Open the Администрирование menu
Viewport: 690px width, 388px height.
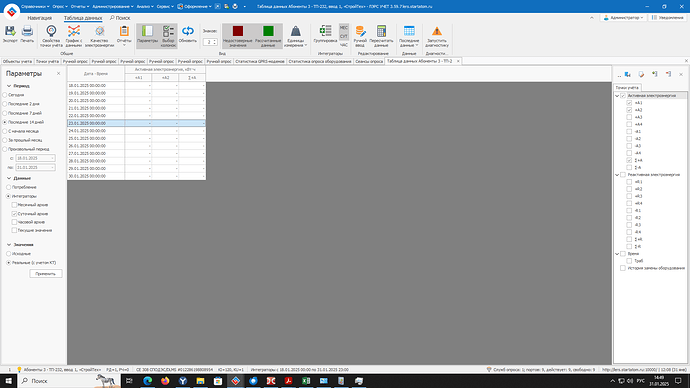pyautogui.click(x=113, y=6)
